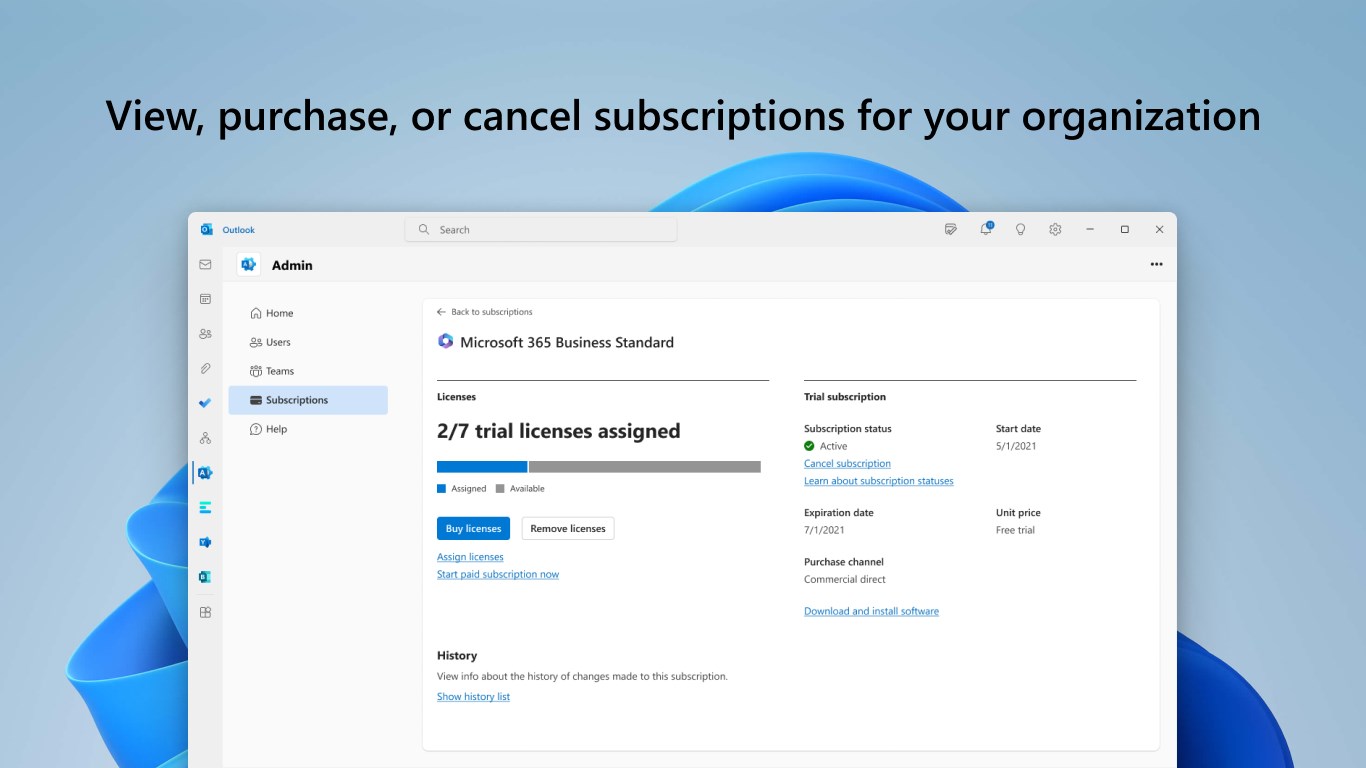The image size is (1366, 768).
Task: Maximize the Outlook window
Action: [1124, 229]
